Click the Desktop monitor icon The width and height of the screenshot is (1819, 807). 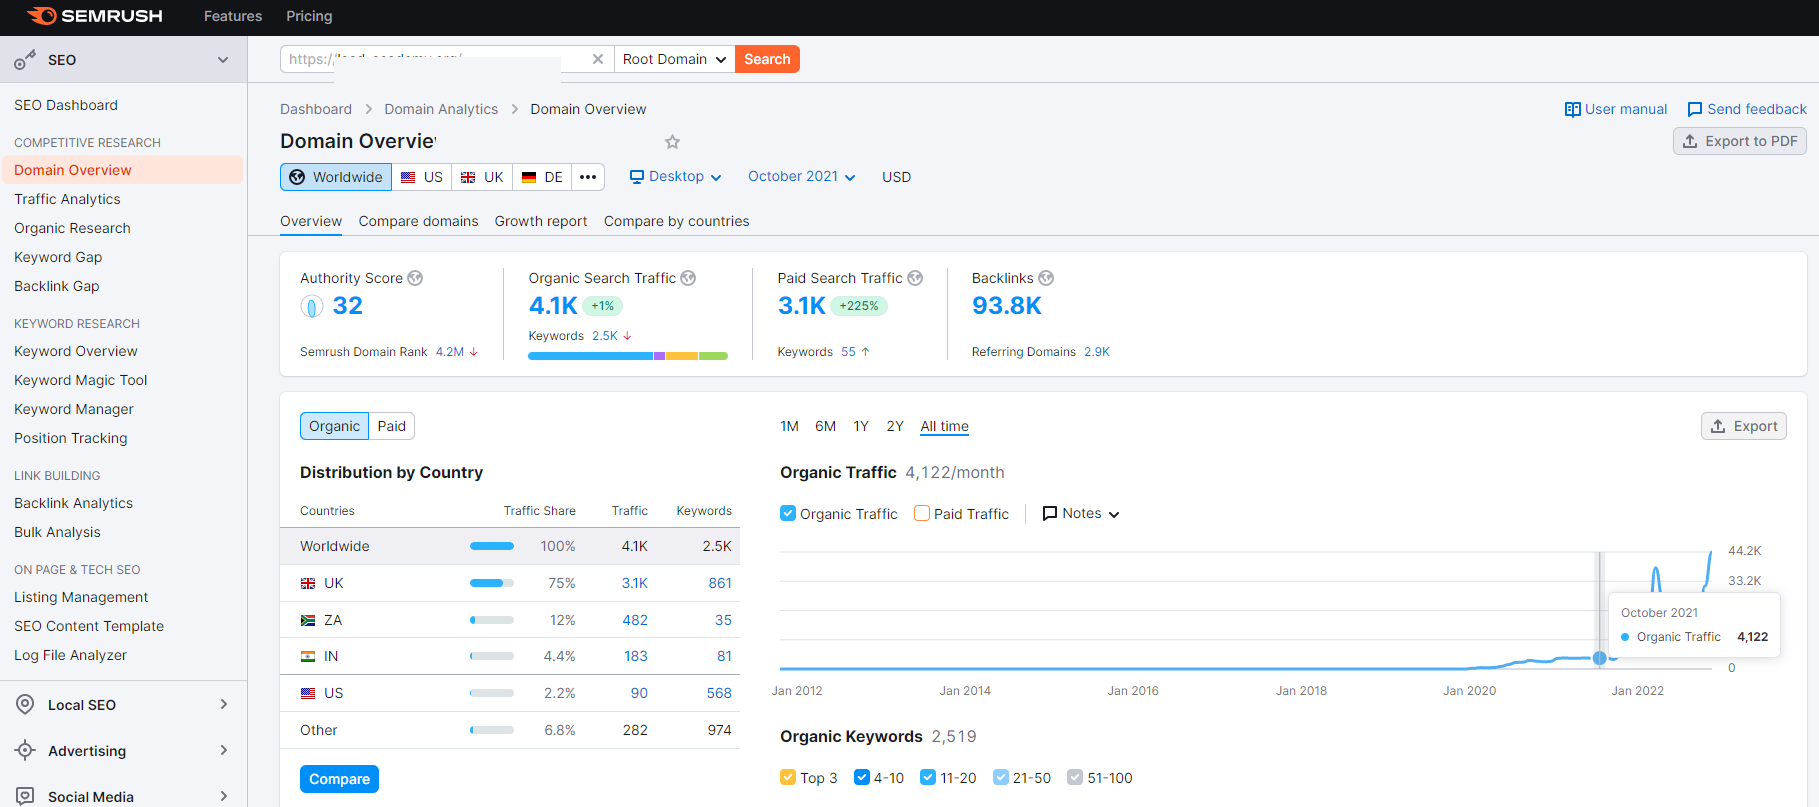tap(636, 177)
